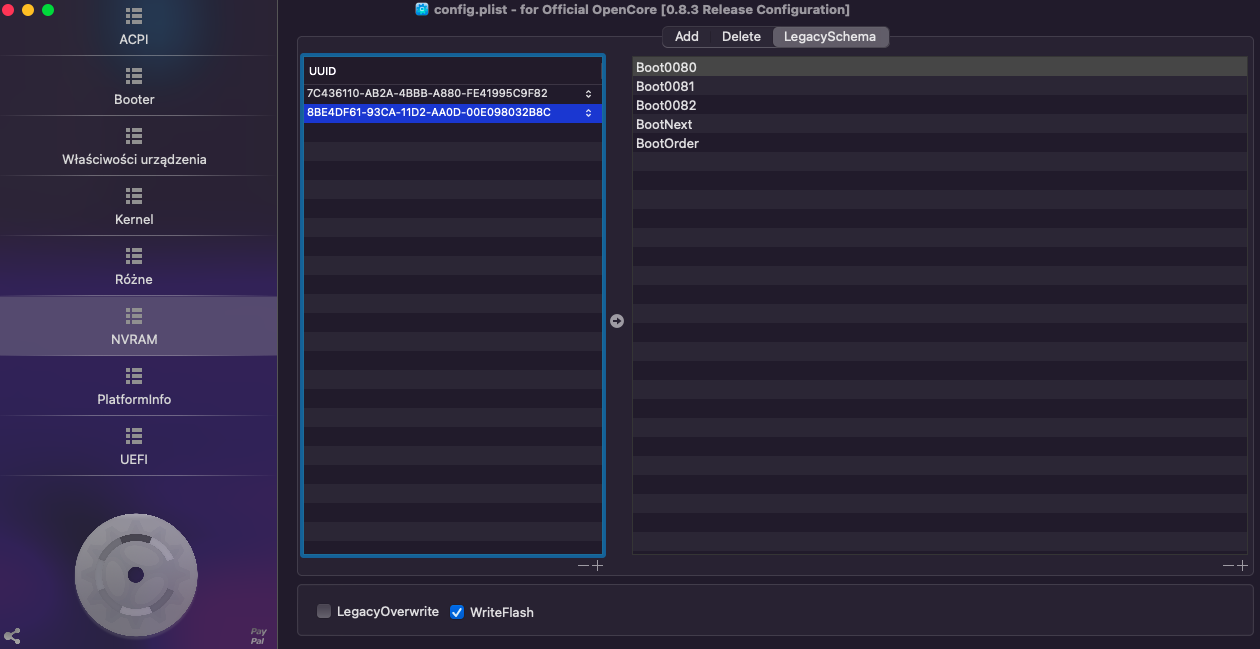Click the PayPal donate icon
The height and width of the screenshot is (649, 1260).
click(x=259, y=636)
